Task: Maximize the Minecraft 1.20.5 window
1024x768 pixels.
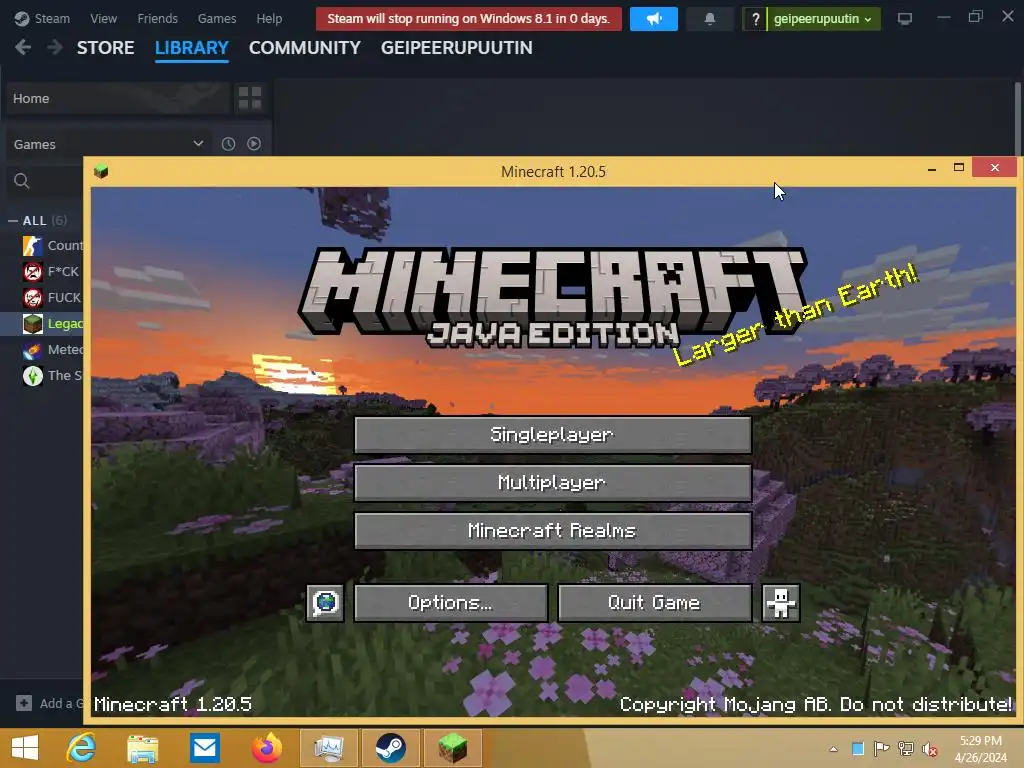Action: click(958, 168)
